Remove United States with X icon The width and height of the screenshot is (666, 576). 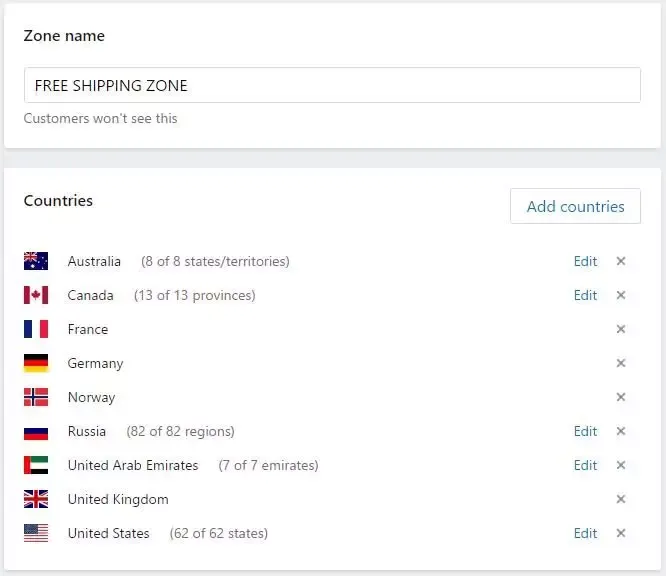621,533
